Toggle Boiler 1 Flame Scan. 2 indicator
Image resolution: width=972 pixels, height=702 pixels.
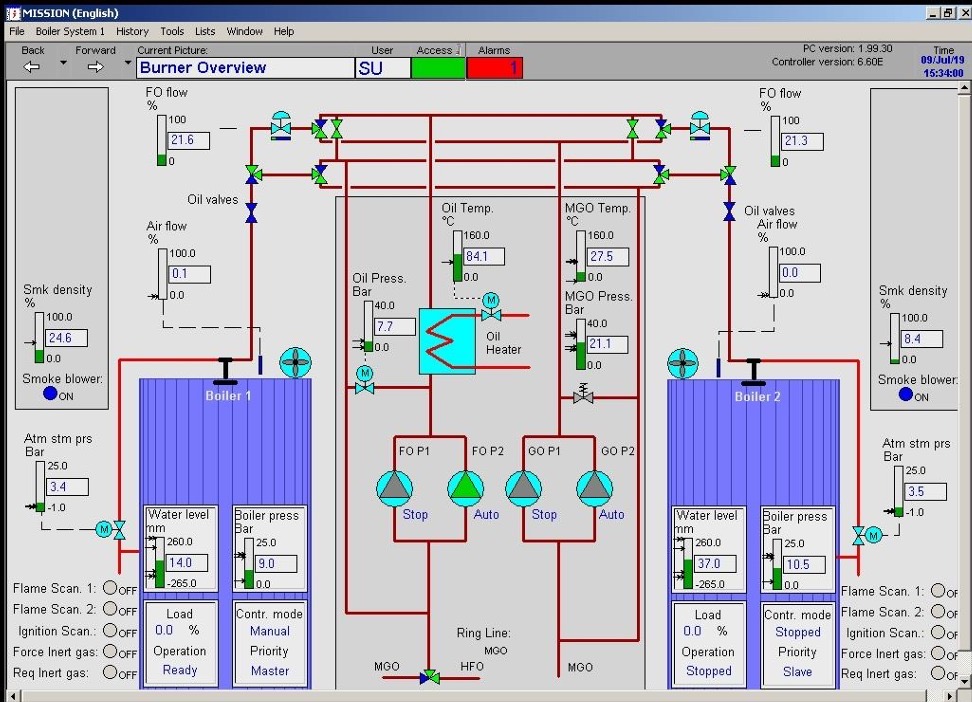tap(110, 608)
